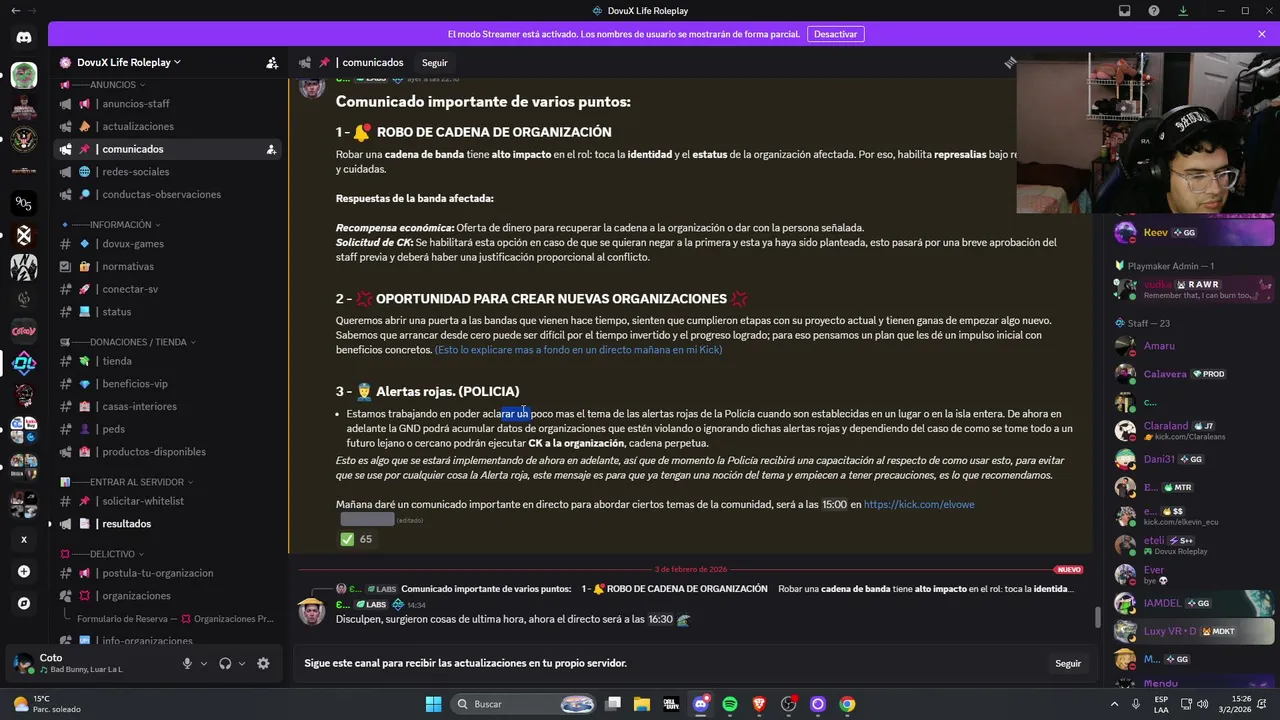The width and height of the screenshot is (1280, 720).
Task: Click the invite members icon beside server name
Action: pyautogui.click(x=272, y=62)
